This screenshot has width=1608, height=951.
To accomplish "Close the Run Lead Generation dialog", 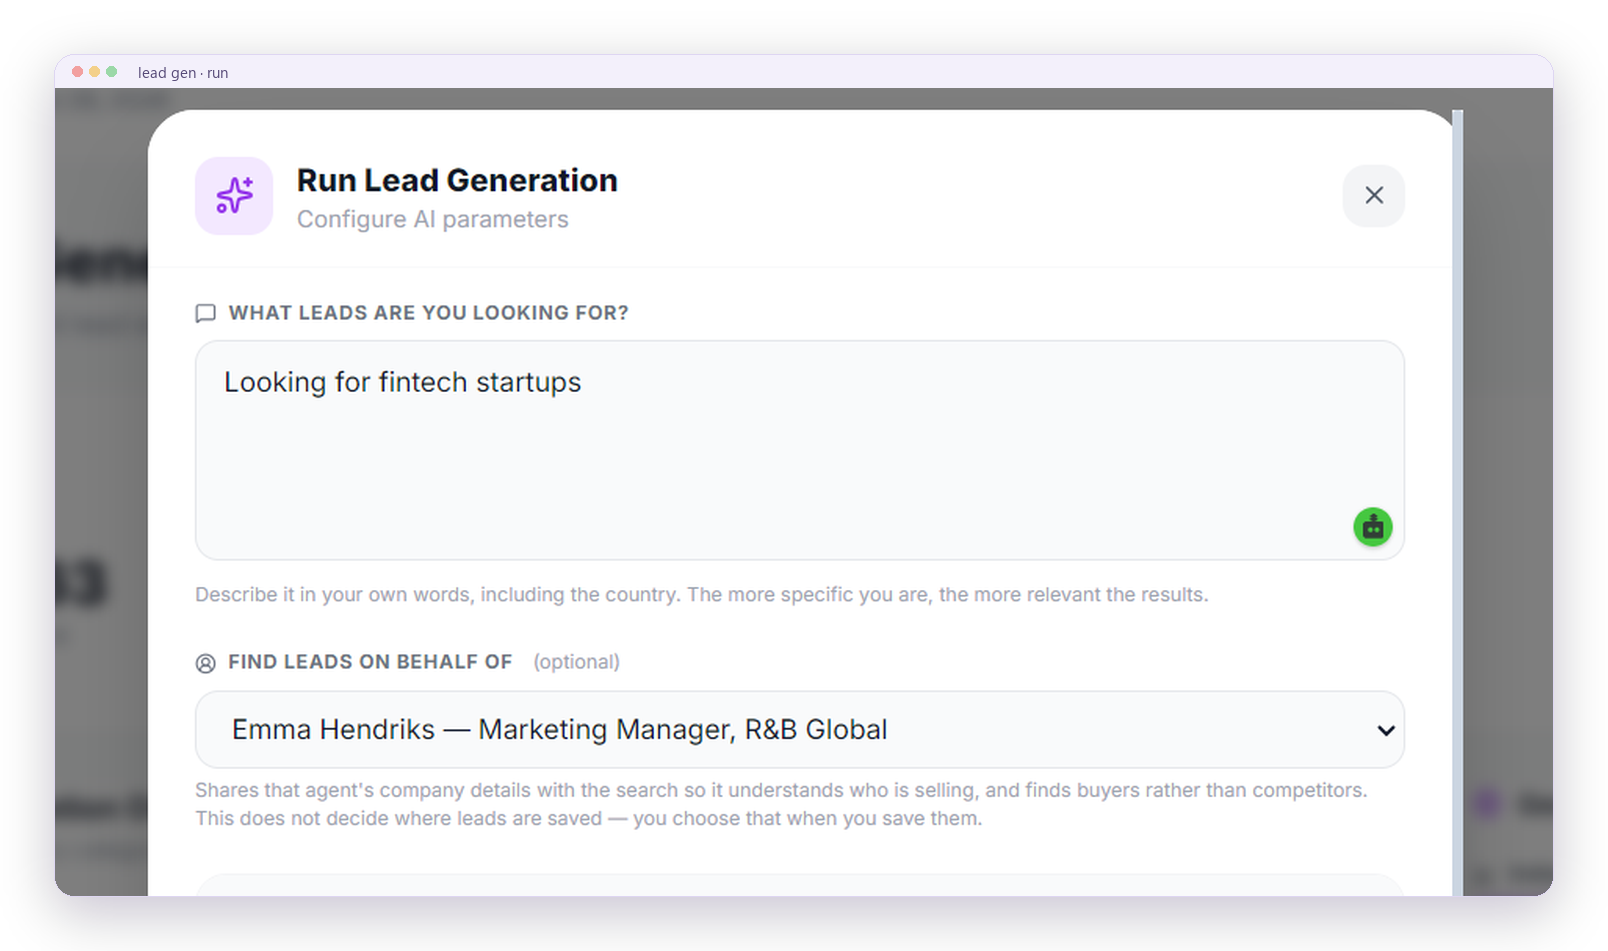I will [x=1373, y=195].
